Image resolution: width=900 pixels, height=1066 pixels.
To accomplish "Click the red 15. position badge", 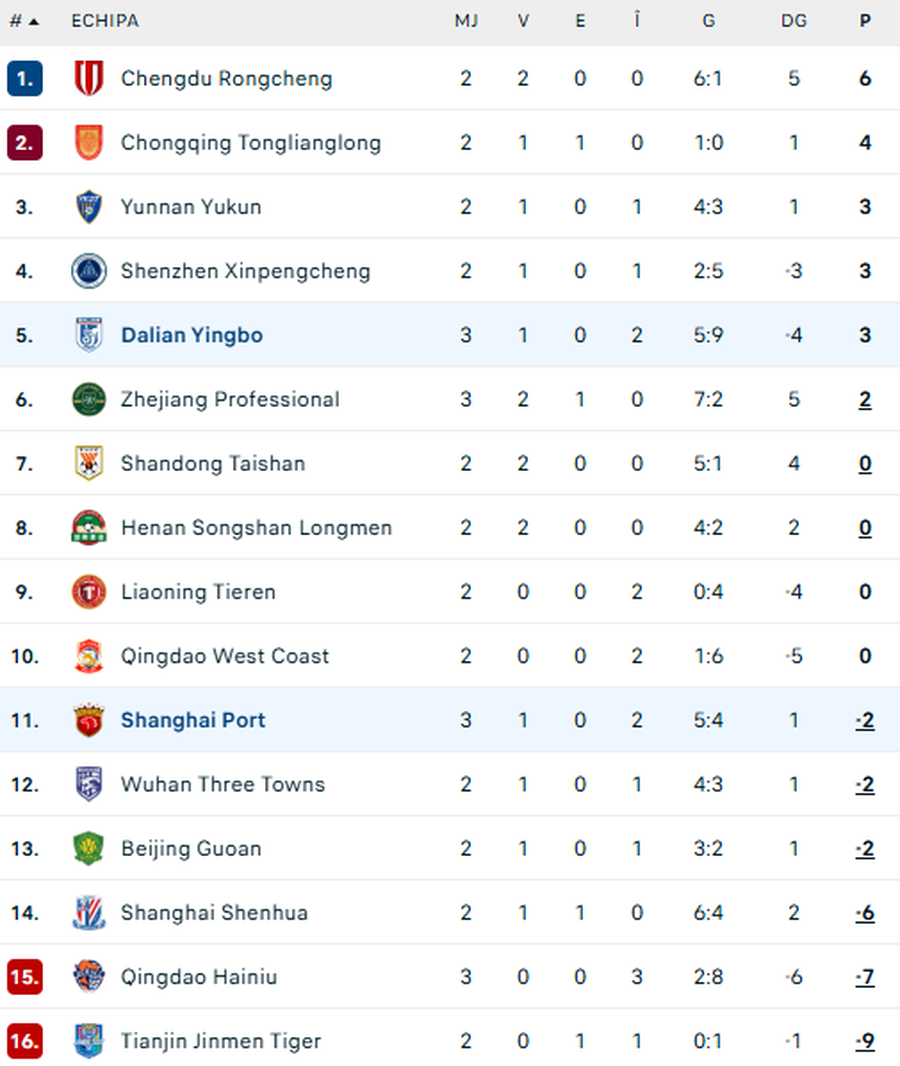I will point(24,977).
